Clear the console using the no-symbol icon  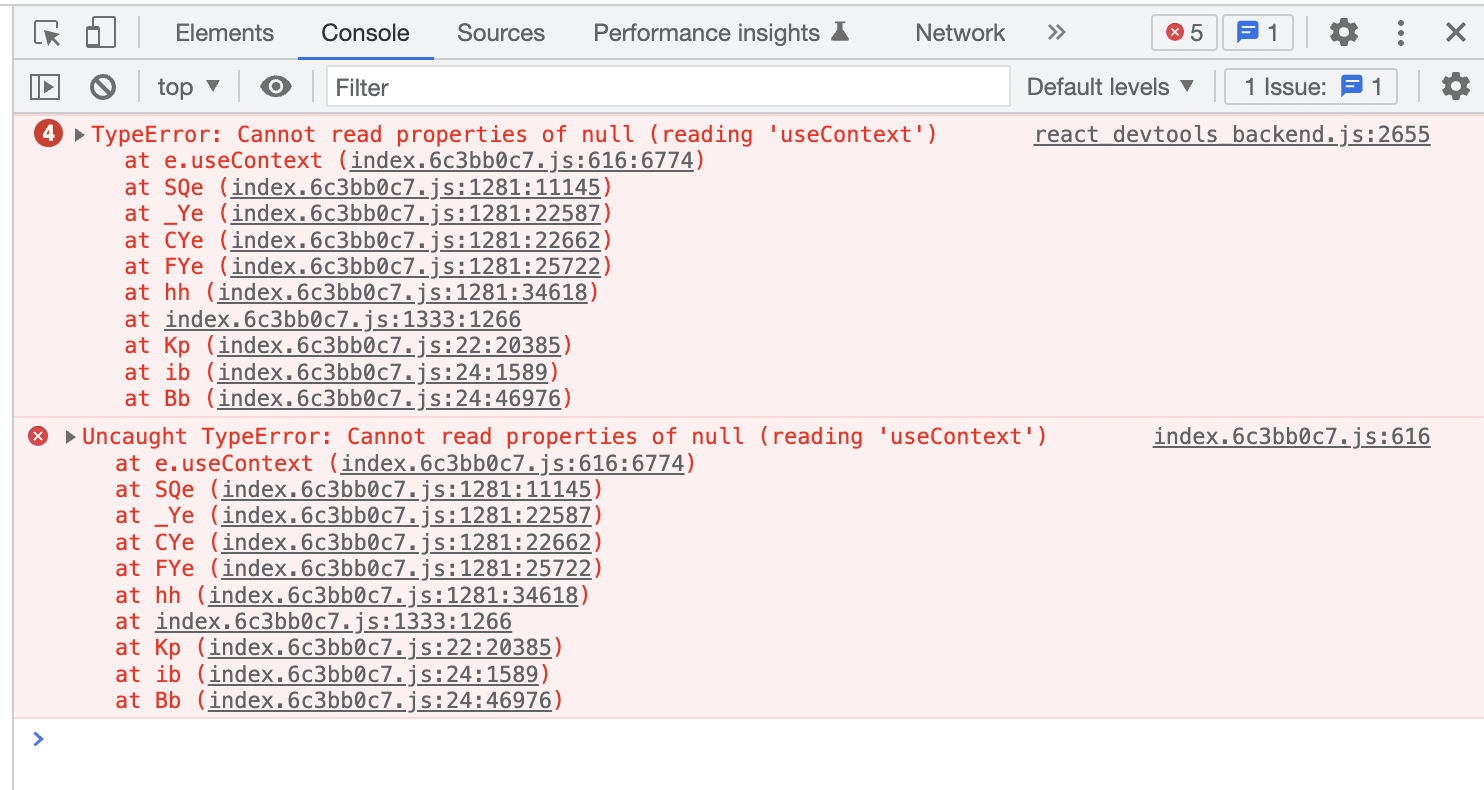102,87
